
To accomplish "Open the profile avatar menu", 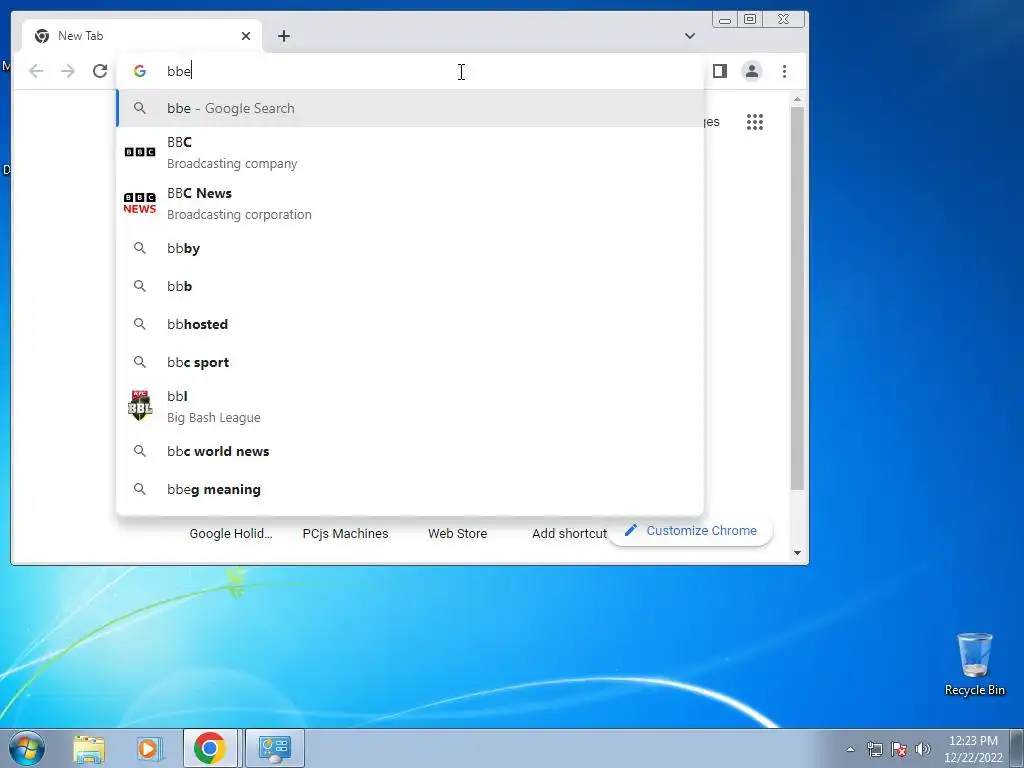I will pos(752,71).
